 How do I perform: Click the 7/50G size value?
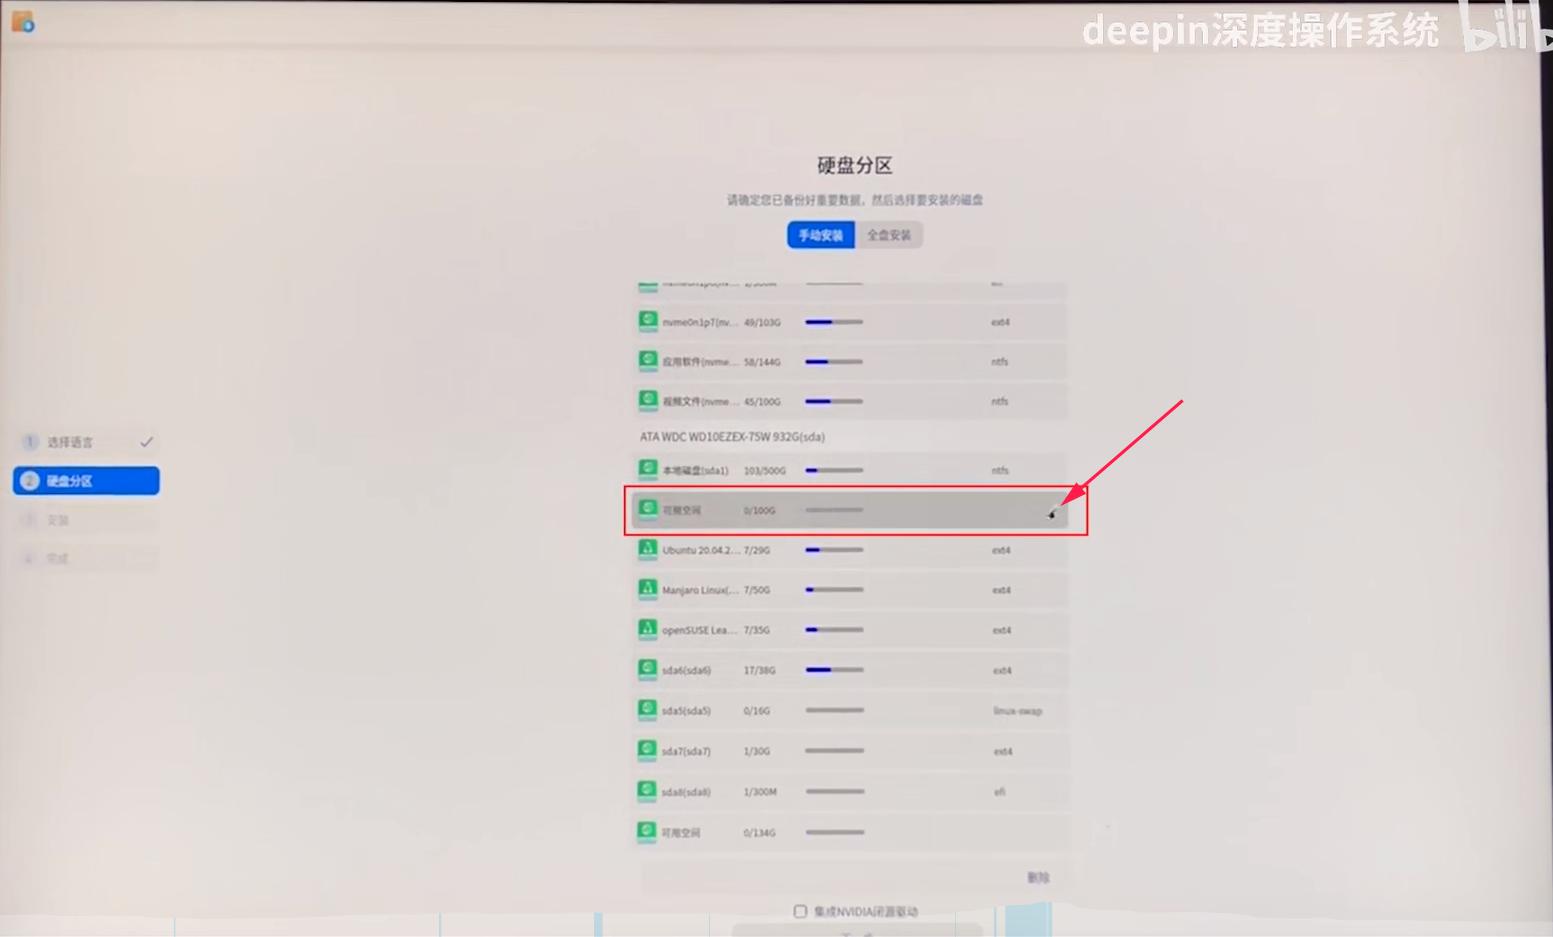tap(757, 590)
